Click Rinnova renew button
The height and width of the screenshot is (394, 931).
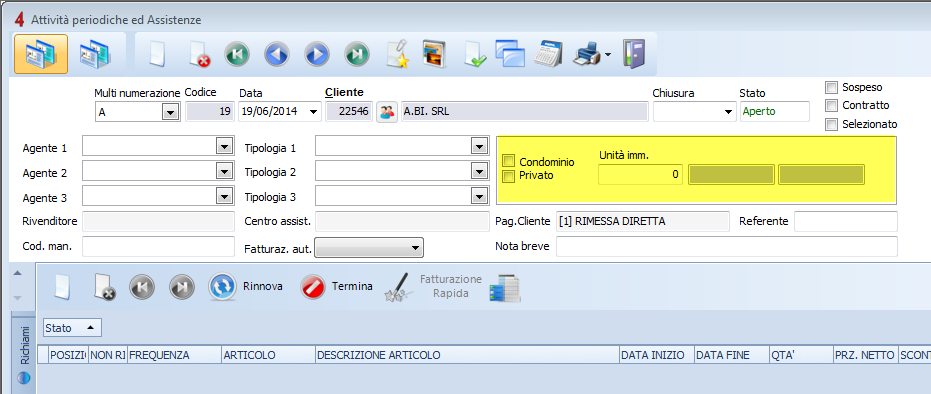click(245, 287)
